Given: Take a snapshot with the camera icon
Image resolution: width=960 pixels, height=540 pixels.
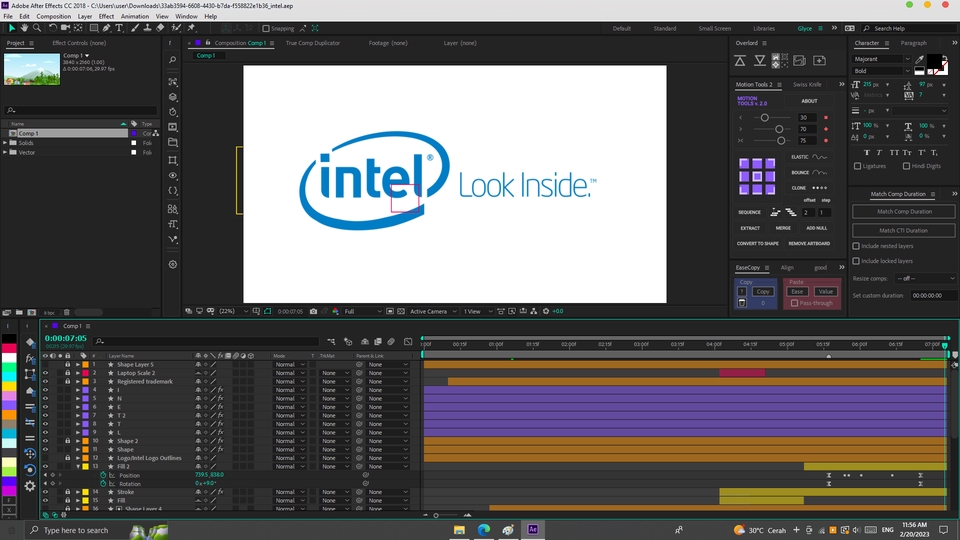Looking at the screenshot, I should (x=313, y=311).
